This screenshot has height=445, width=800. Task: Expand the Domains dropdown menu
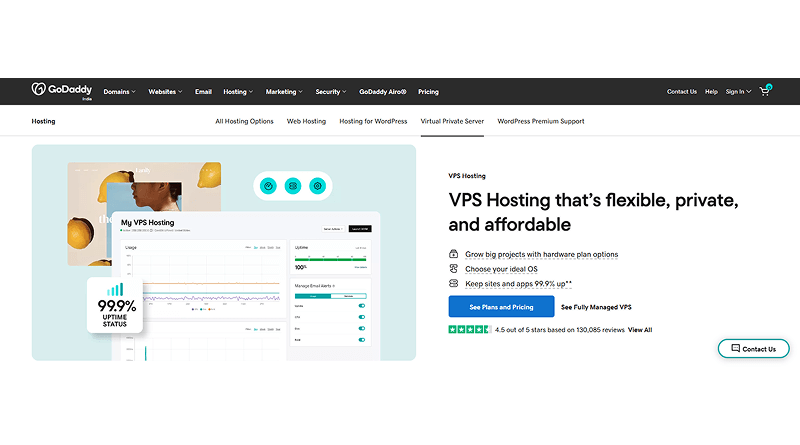[x=120, y=92]
